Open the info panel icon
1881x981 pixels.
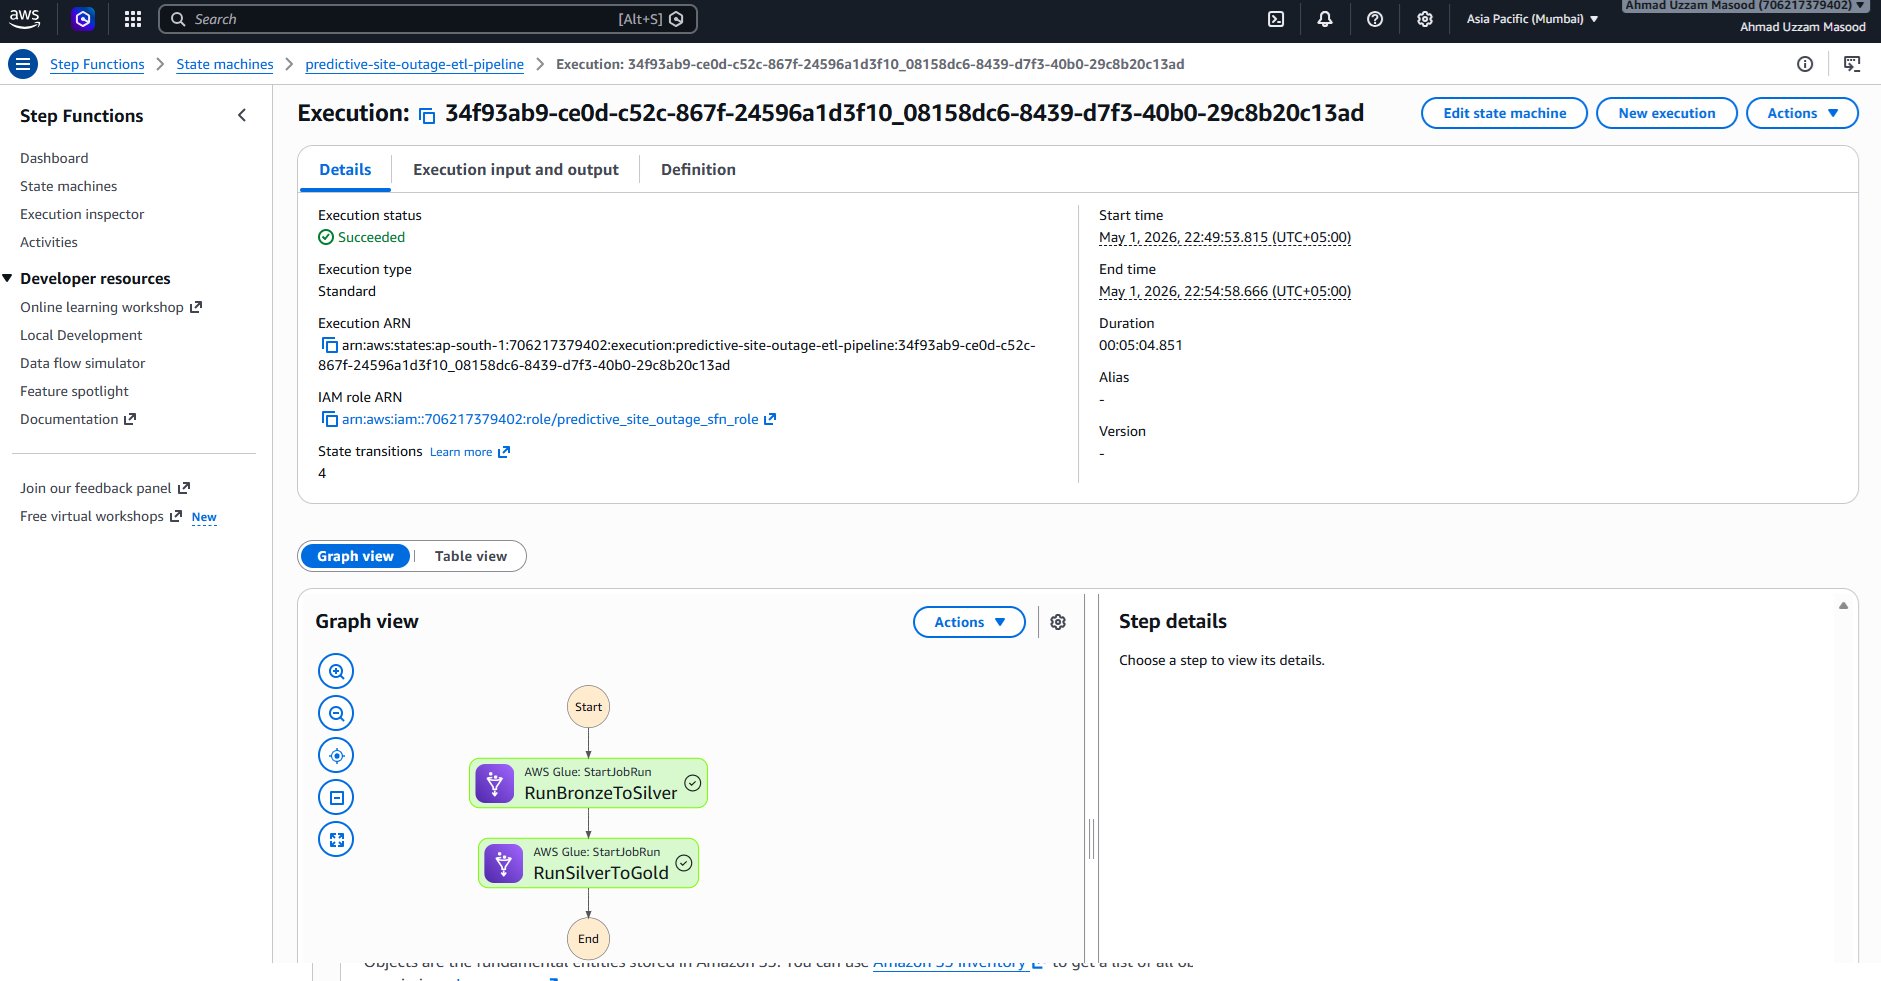pyautogui.click(x=1805, y=64)
